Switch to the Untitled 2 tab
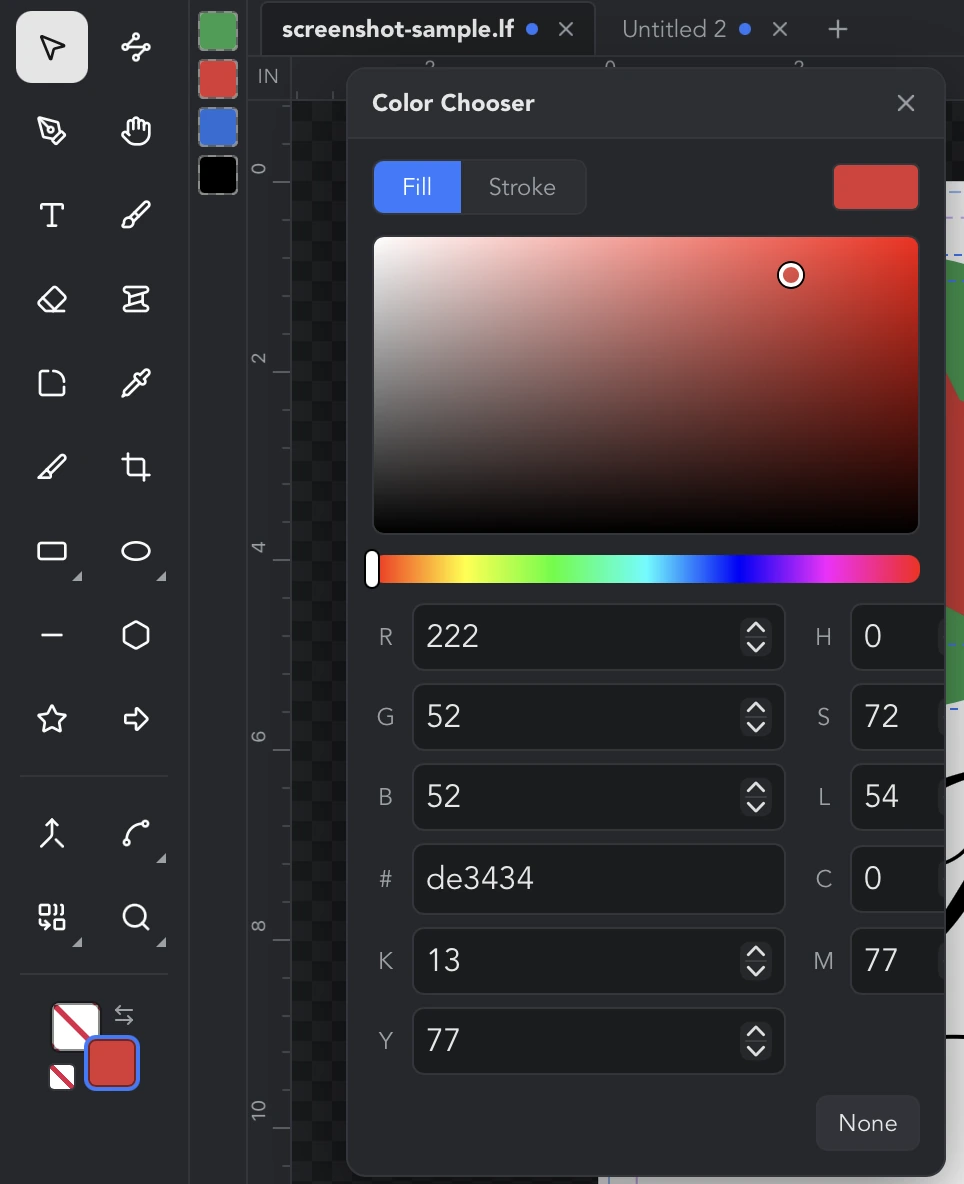 (x=673, y=29)
